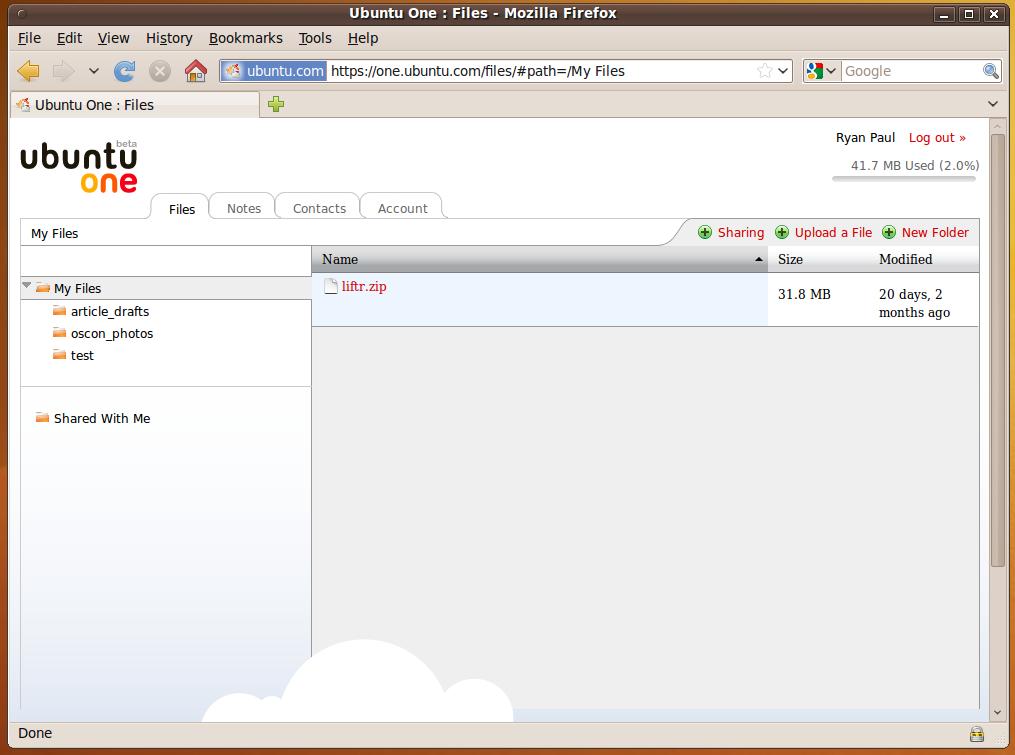The height and width of the screenshot is (755, 1015).
Task: Open the search engine selector dropdown
Action: (x=822, y=71)
